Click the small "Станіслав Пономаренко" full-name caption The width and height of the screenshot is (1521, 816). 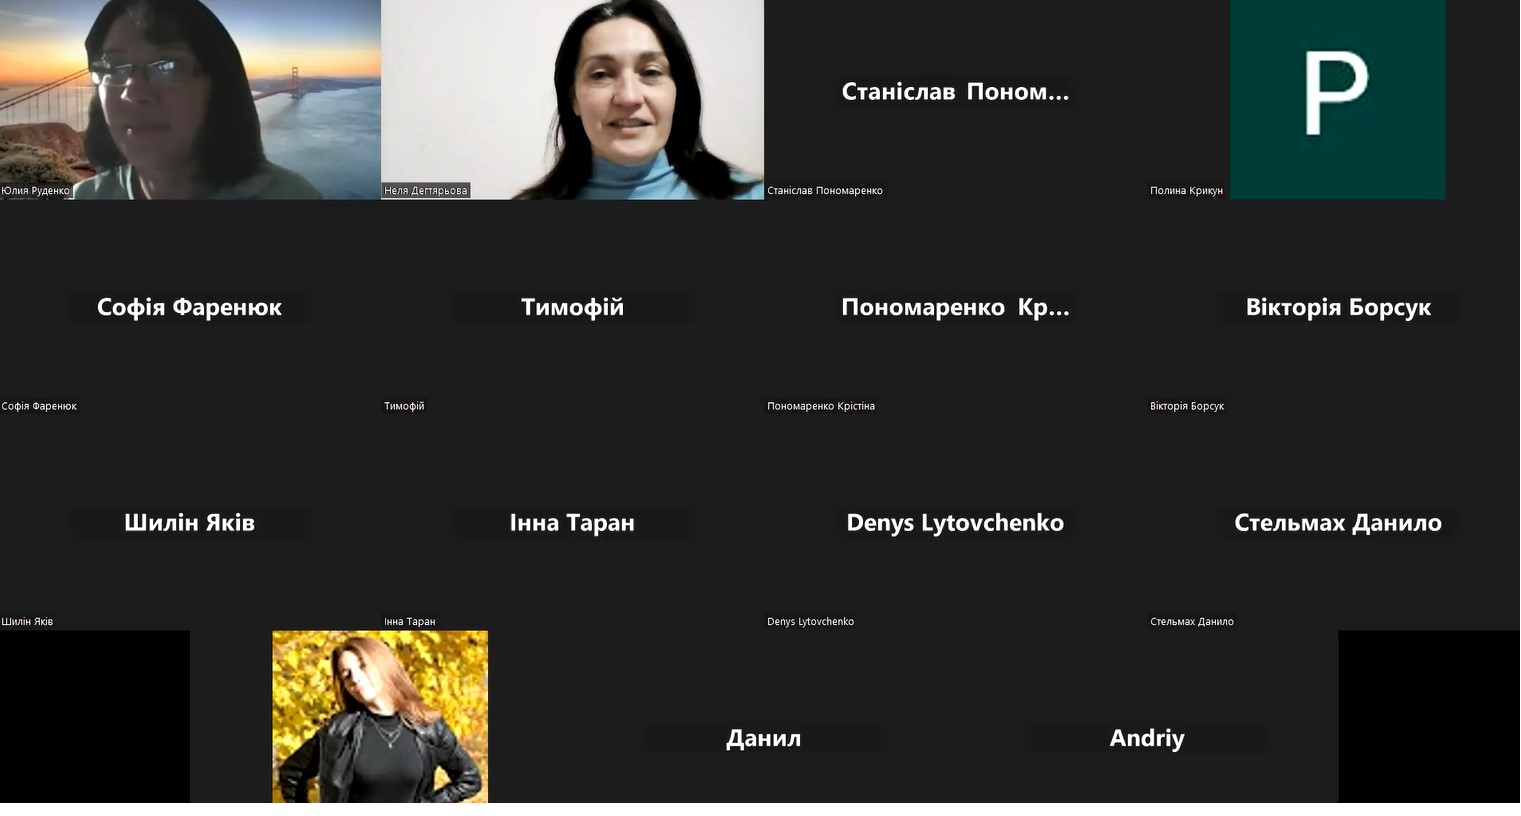pyautogui.click(x=825, y=191)
